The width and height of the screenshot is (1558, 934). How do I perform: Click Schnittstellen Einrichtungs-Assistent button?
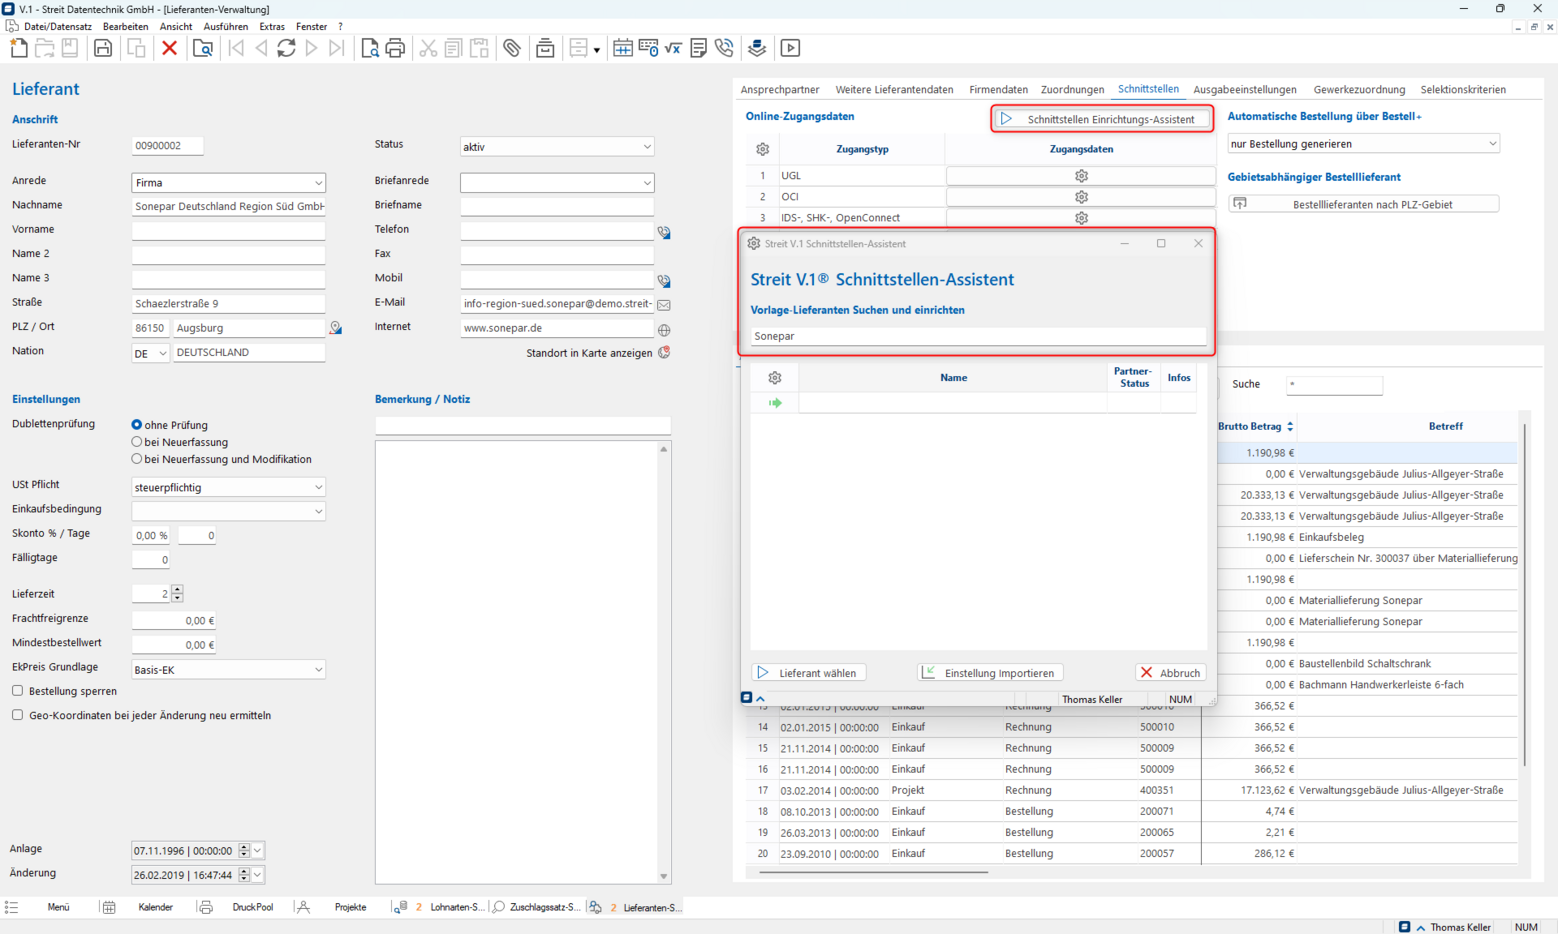[1102, 119]
